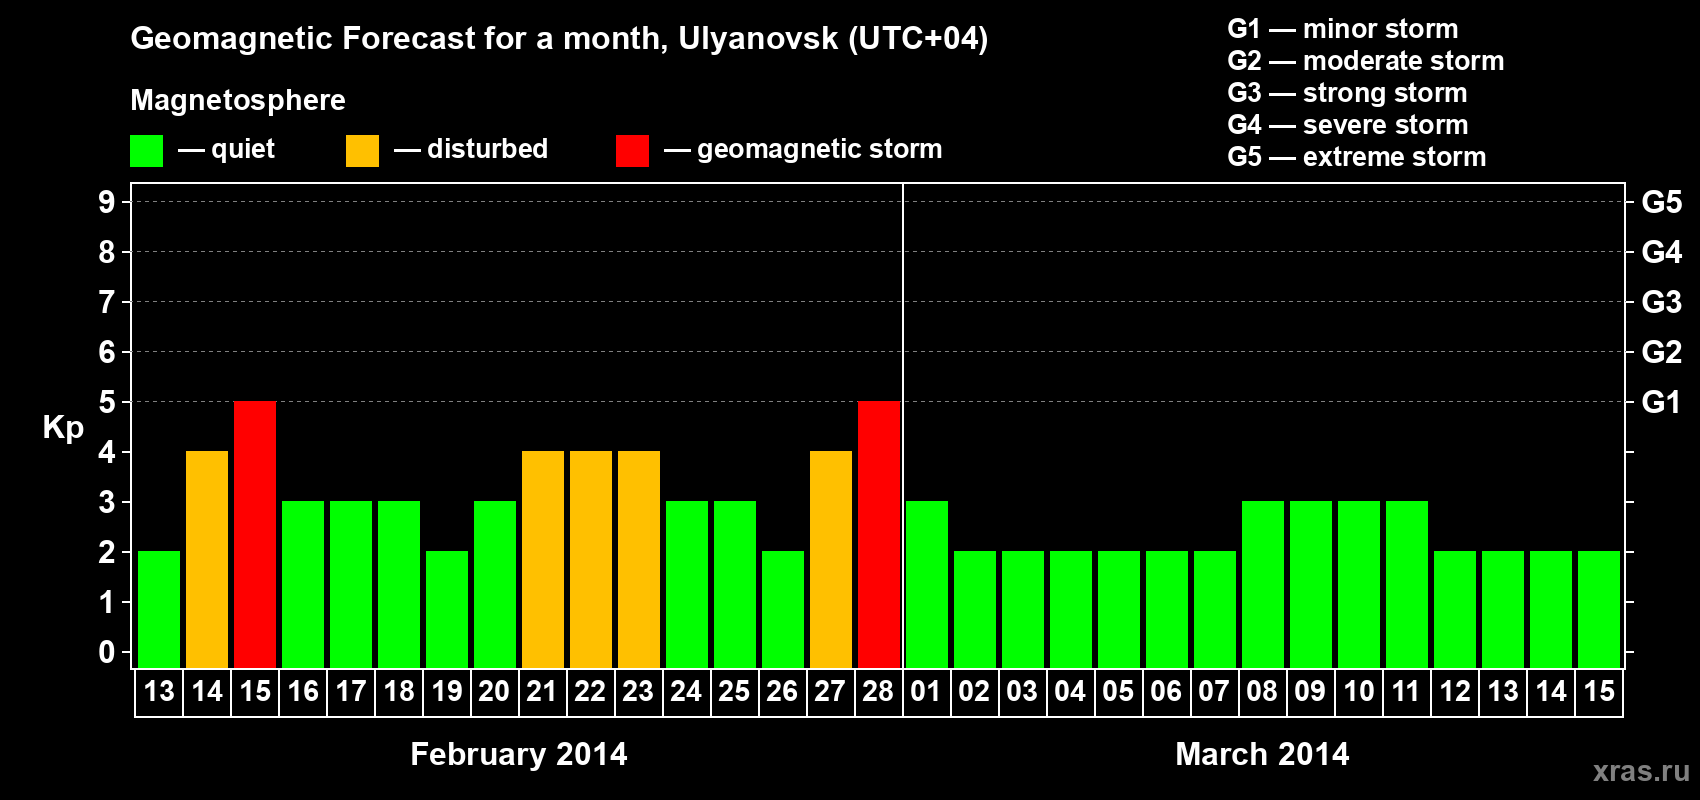
Task: Click the date label 01 on the axis
Action: (926, 692)
